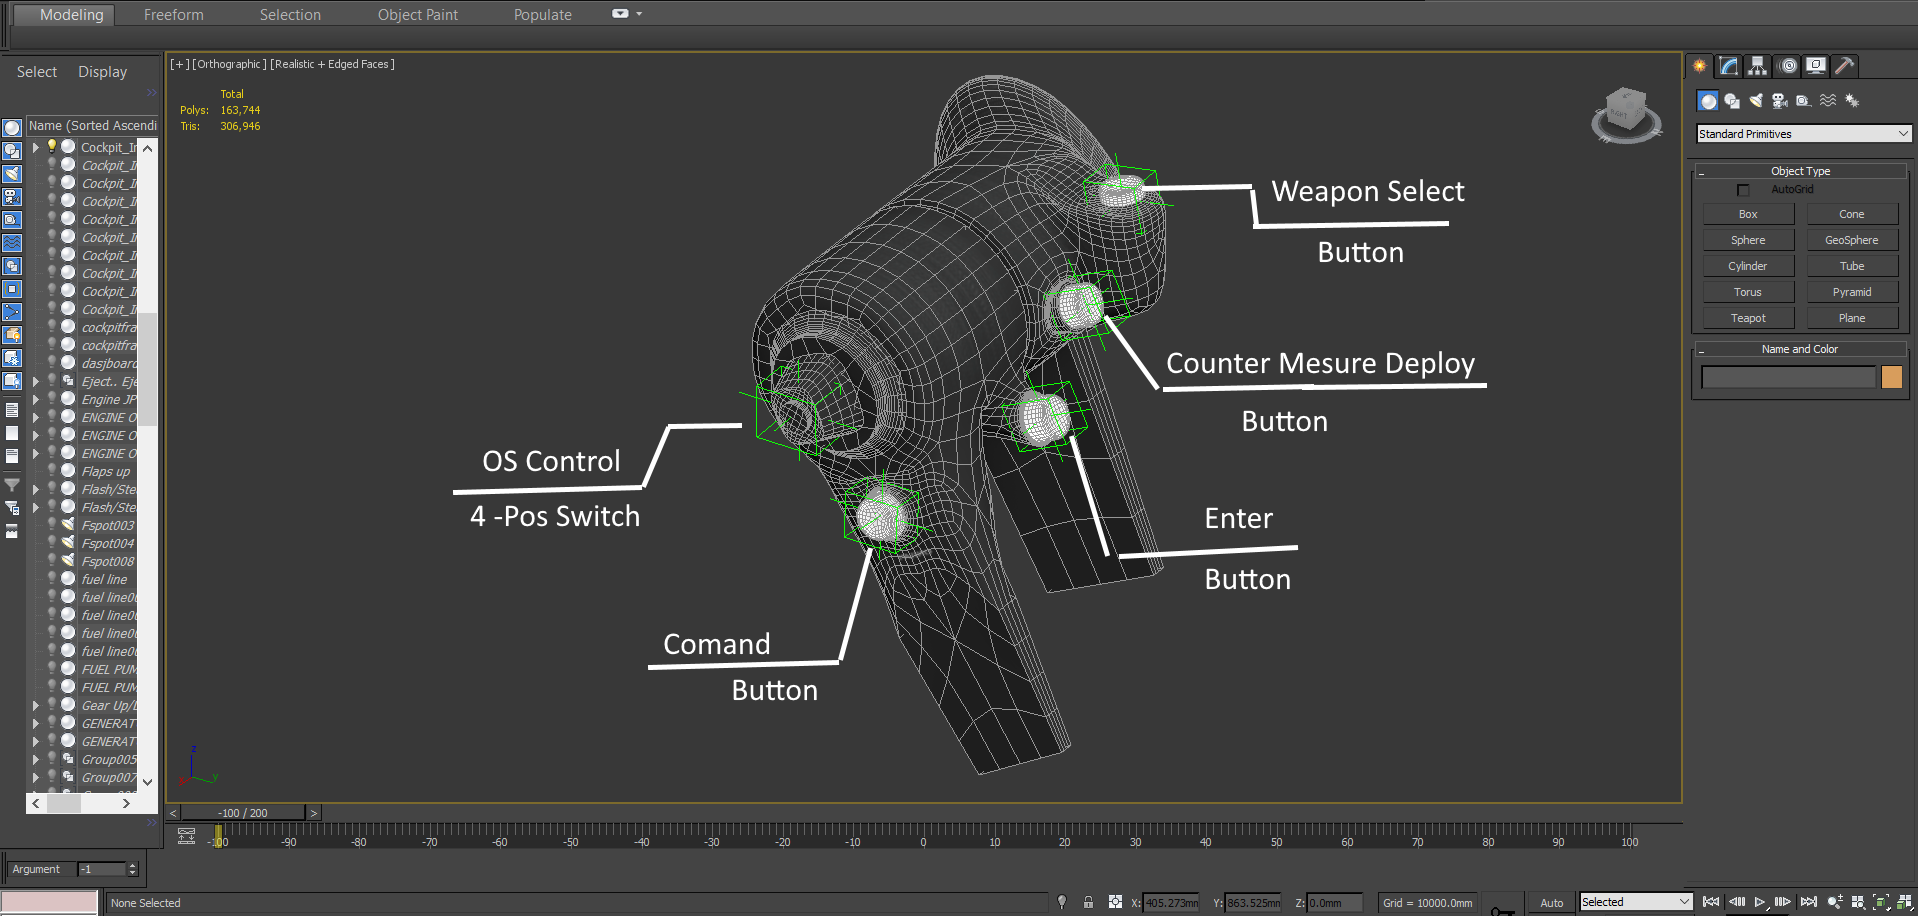1918x916 pixels.
Task: Open the Standard Primitives dropdown
Action: coord(1804,134)
